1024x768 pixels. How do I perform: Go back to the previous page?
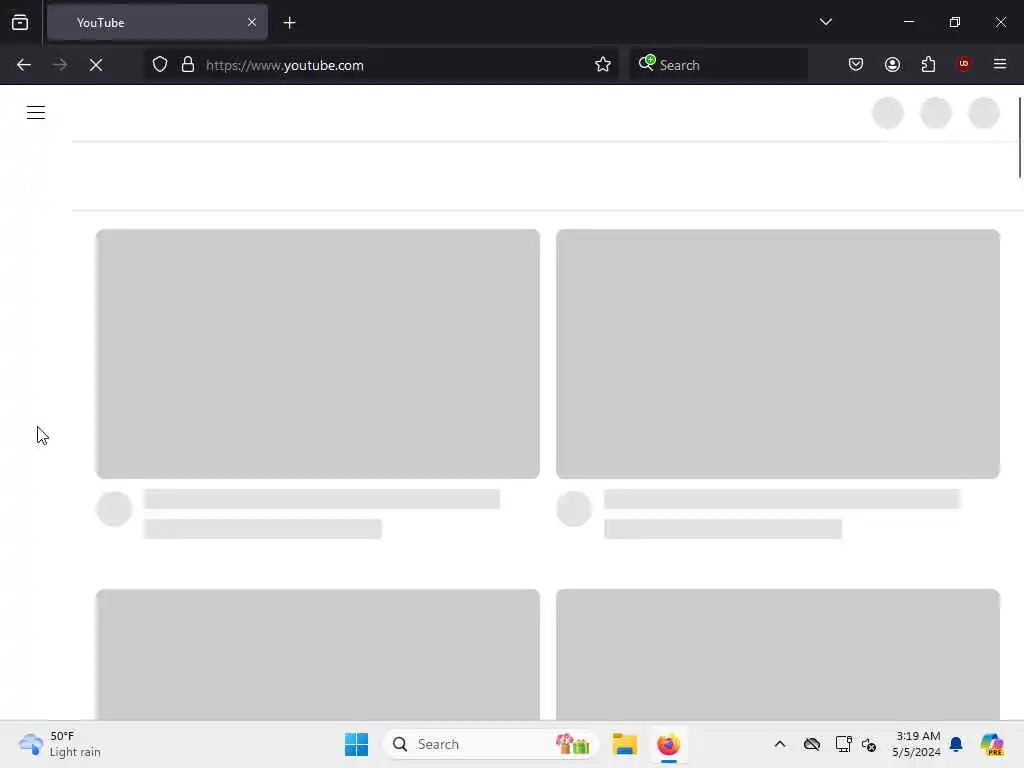click(x=24, y=65)
